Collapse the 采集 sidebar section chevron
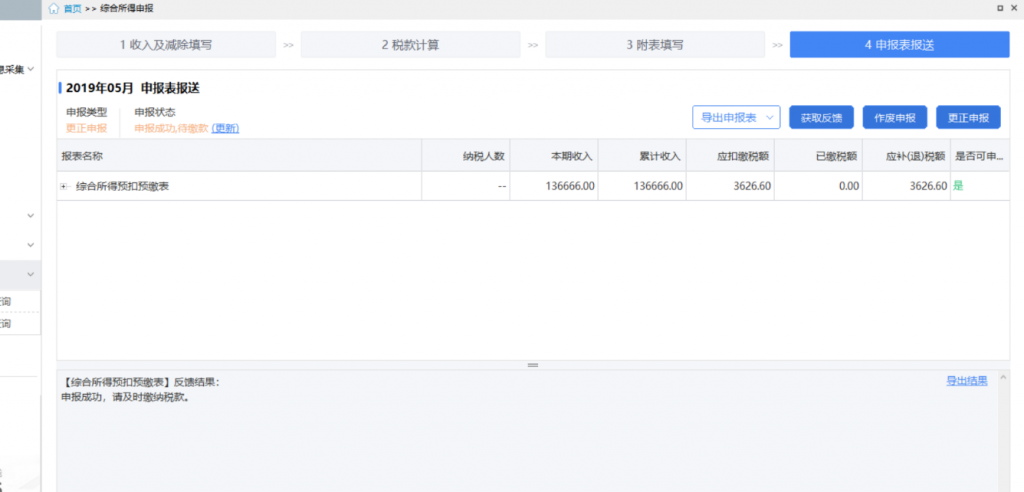The height and width of the screenshot is (492, 1024). coord(31,69)
